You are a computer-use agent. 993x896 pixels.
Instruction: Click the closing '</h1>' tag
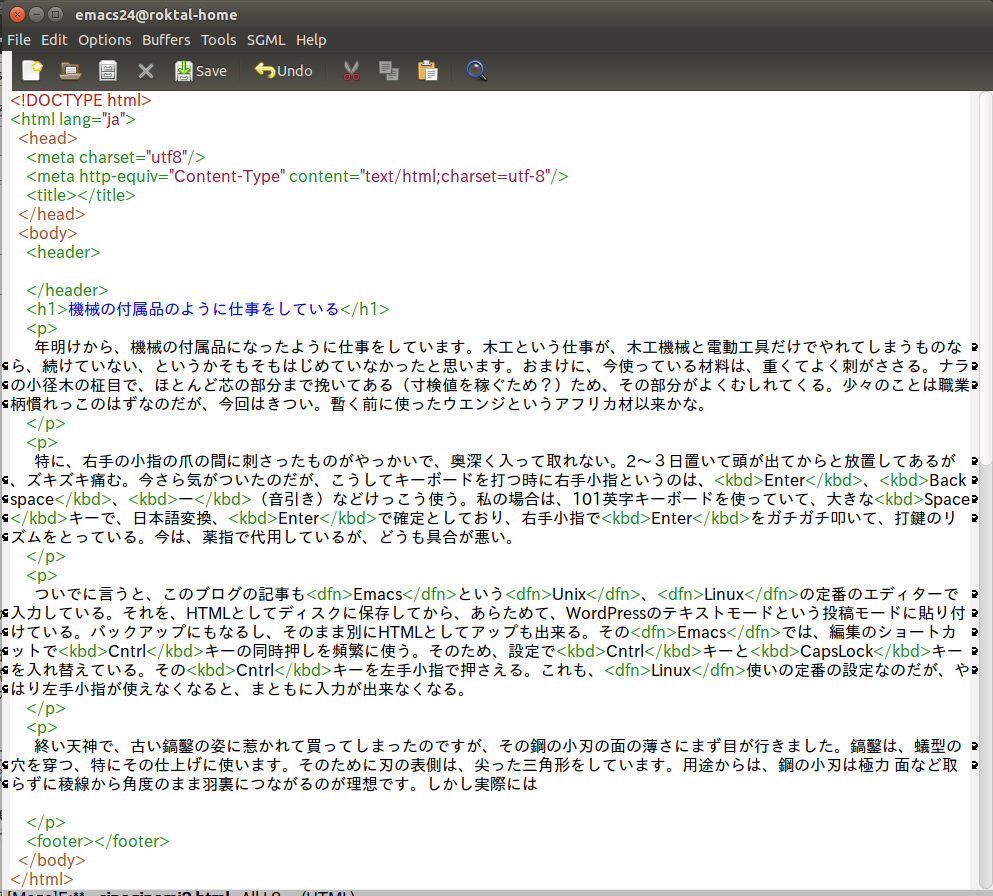(365, 309)
